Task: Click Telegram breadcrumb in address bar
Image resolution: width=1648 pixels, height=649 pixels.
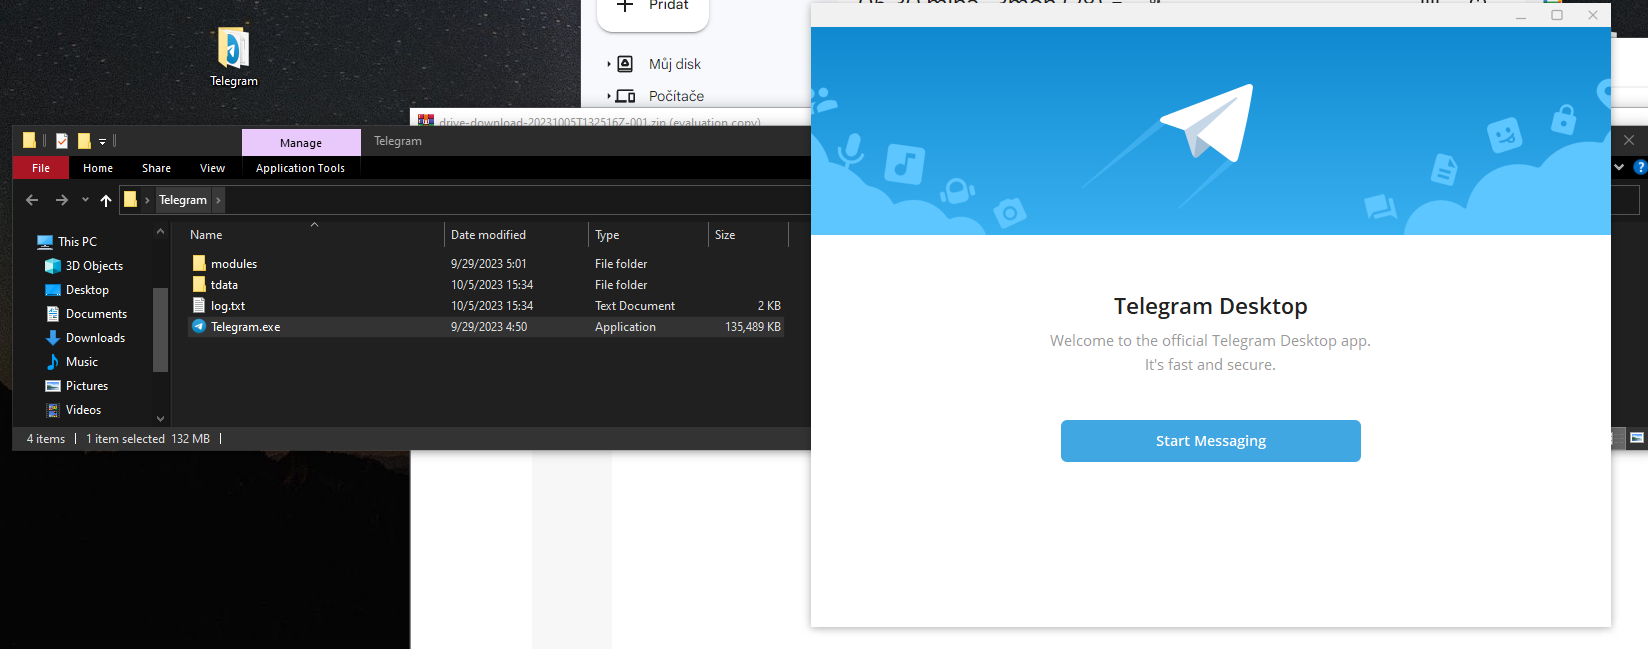Action: [183, 200]
